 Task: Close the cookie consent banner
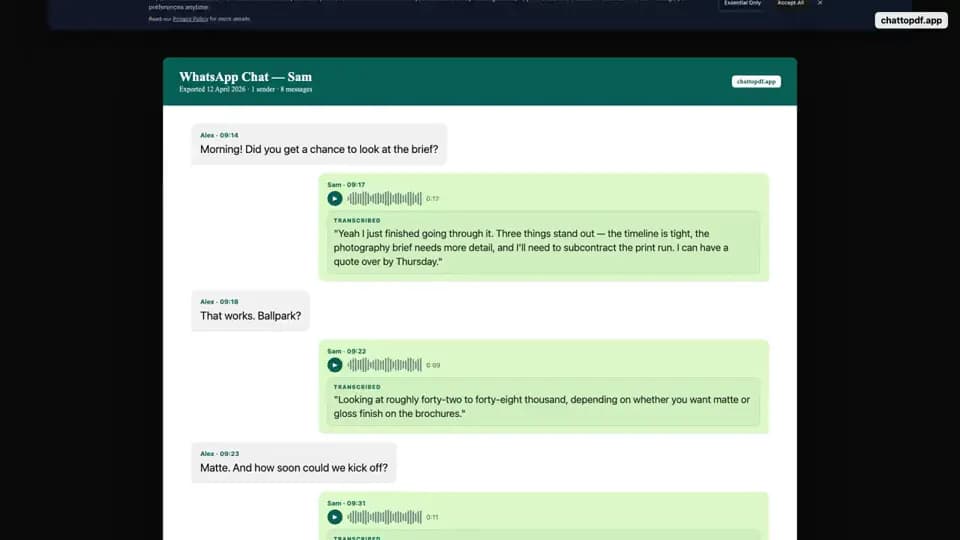pos(820,3)
